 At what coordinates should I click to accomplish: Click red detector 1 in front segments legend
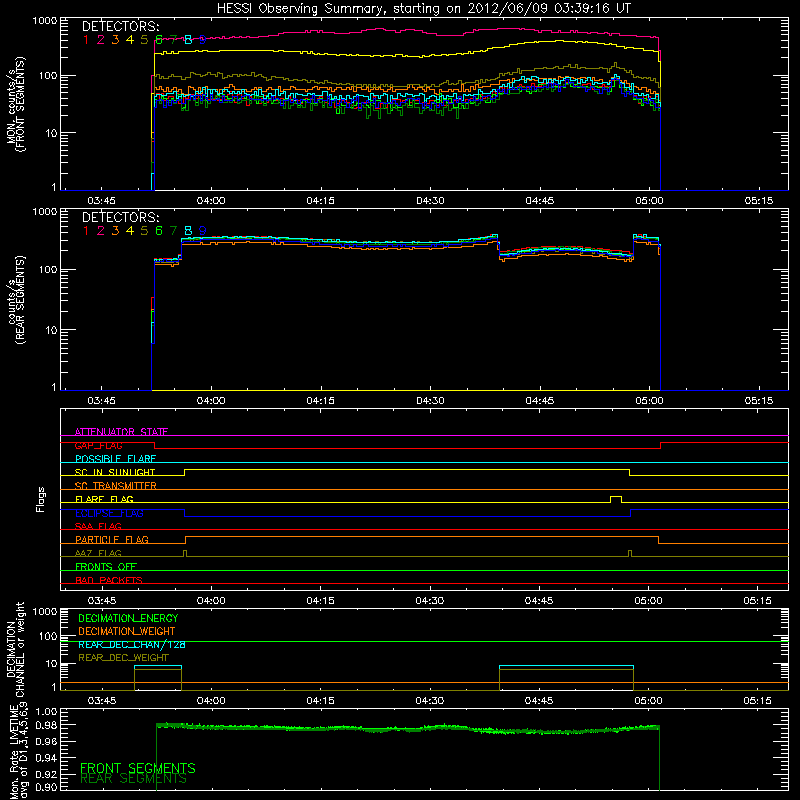tap(86, 40)
